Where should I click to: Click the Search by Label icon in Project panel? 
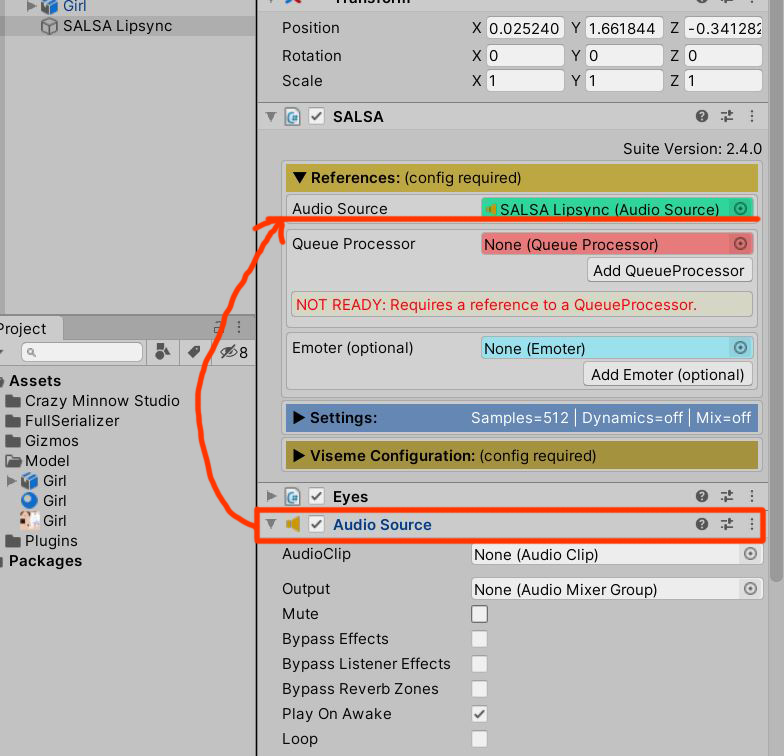(x=194, y=352)
